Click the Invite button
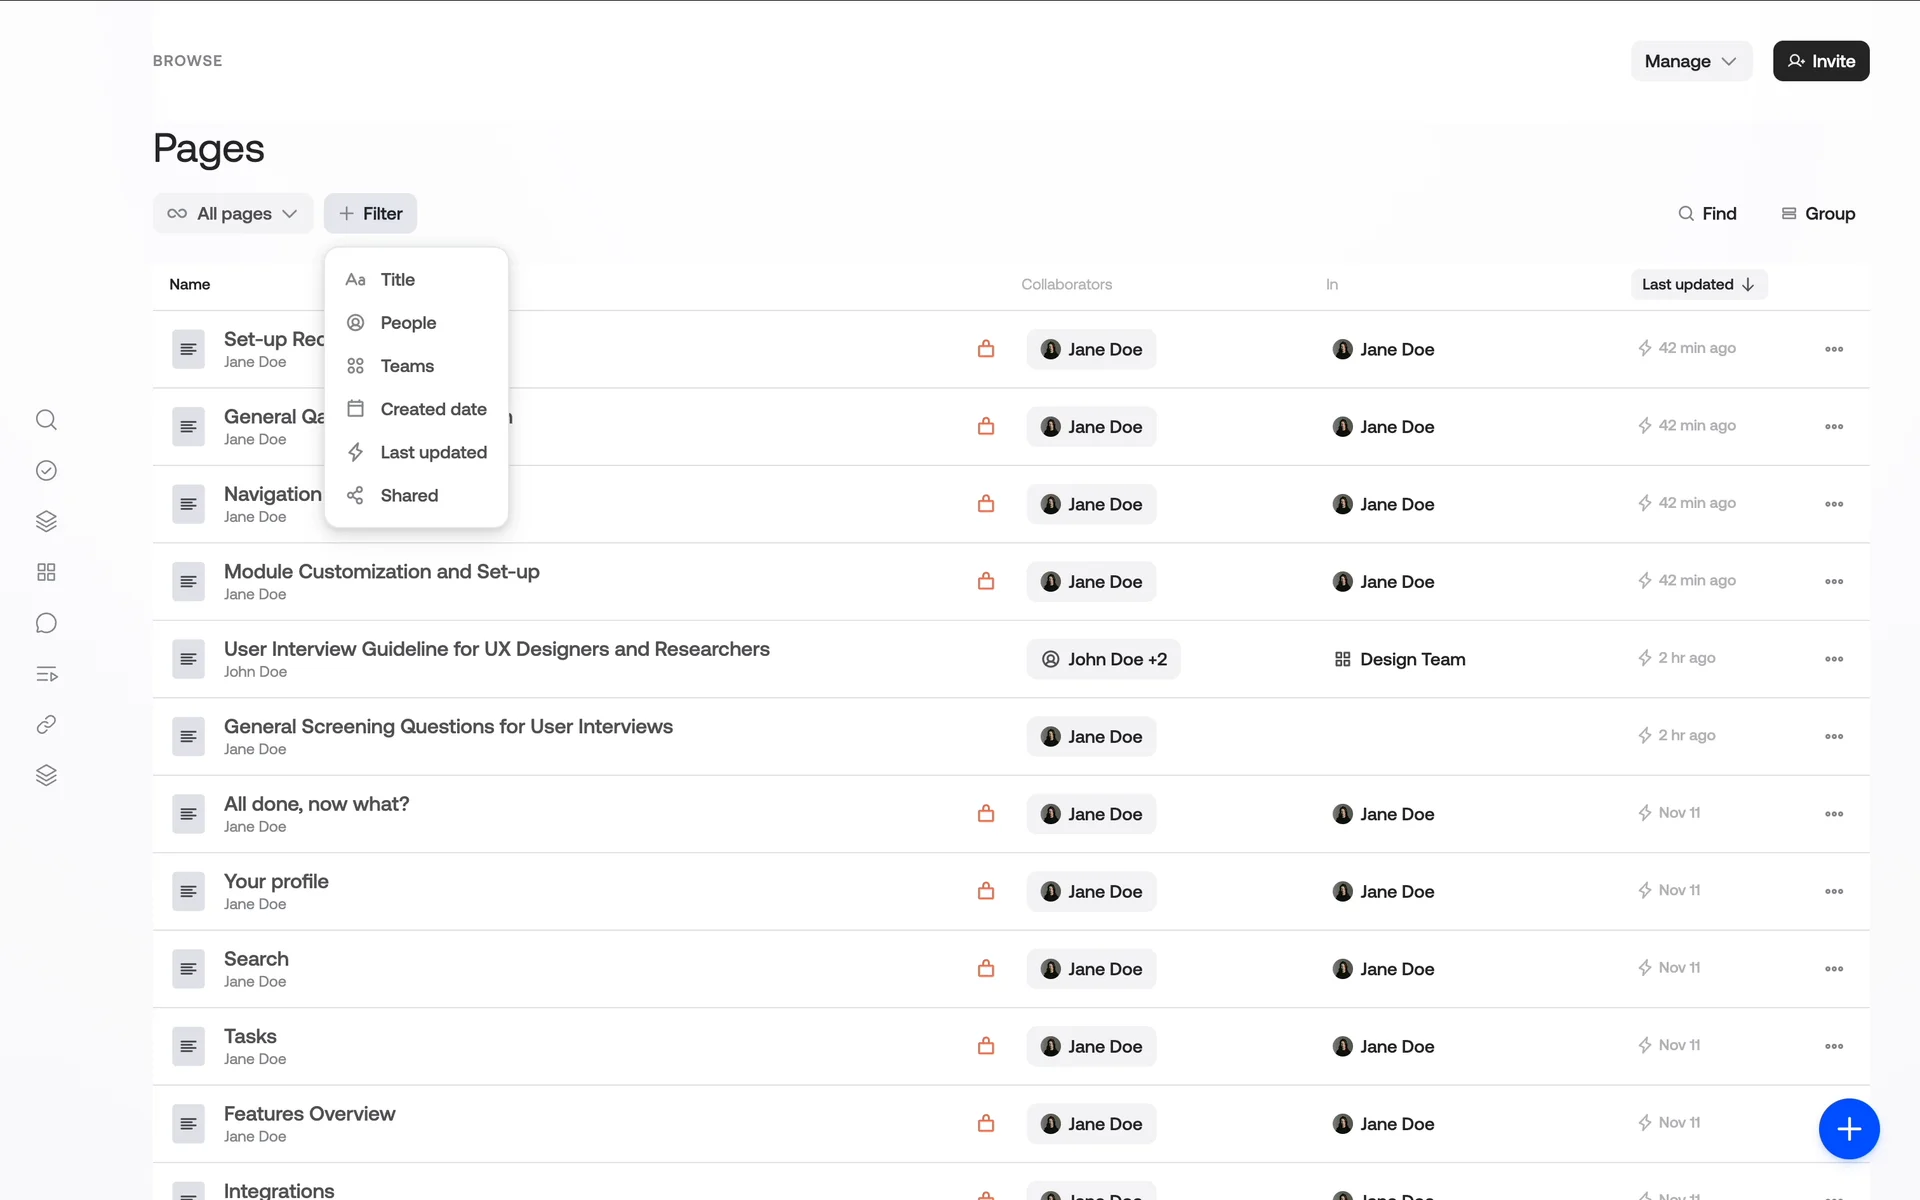The width and height of the screenshot is (1920, 1200). pyautogui.click(x=1820, y=61)
